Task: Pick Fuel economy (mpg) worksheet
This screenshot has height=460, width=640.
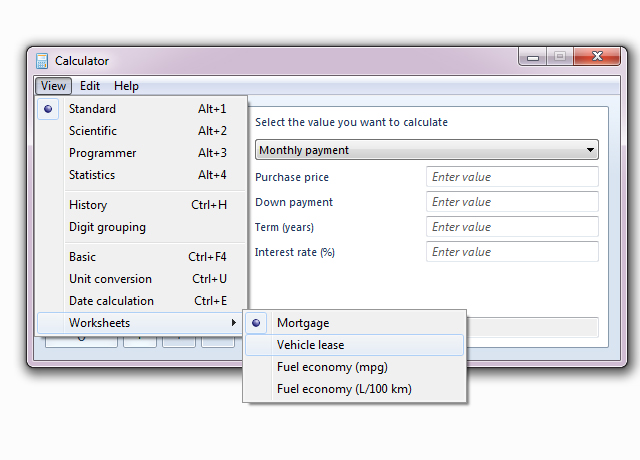Action: pos(332,367)
